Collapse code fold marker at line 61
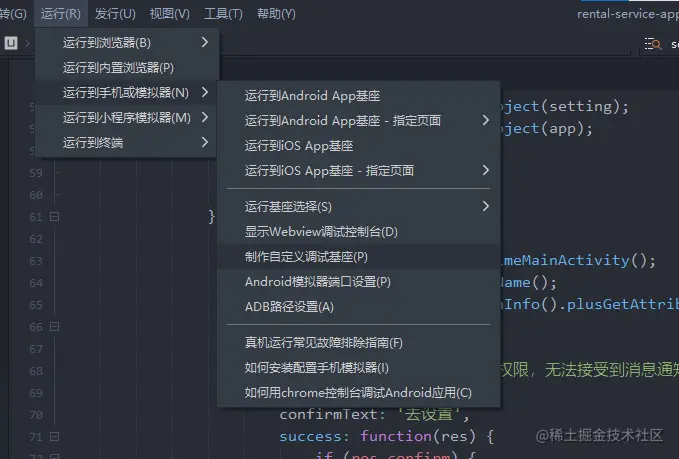 [55, 216]
